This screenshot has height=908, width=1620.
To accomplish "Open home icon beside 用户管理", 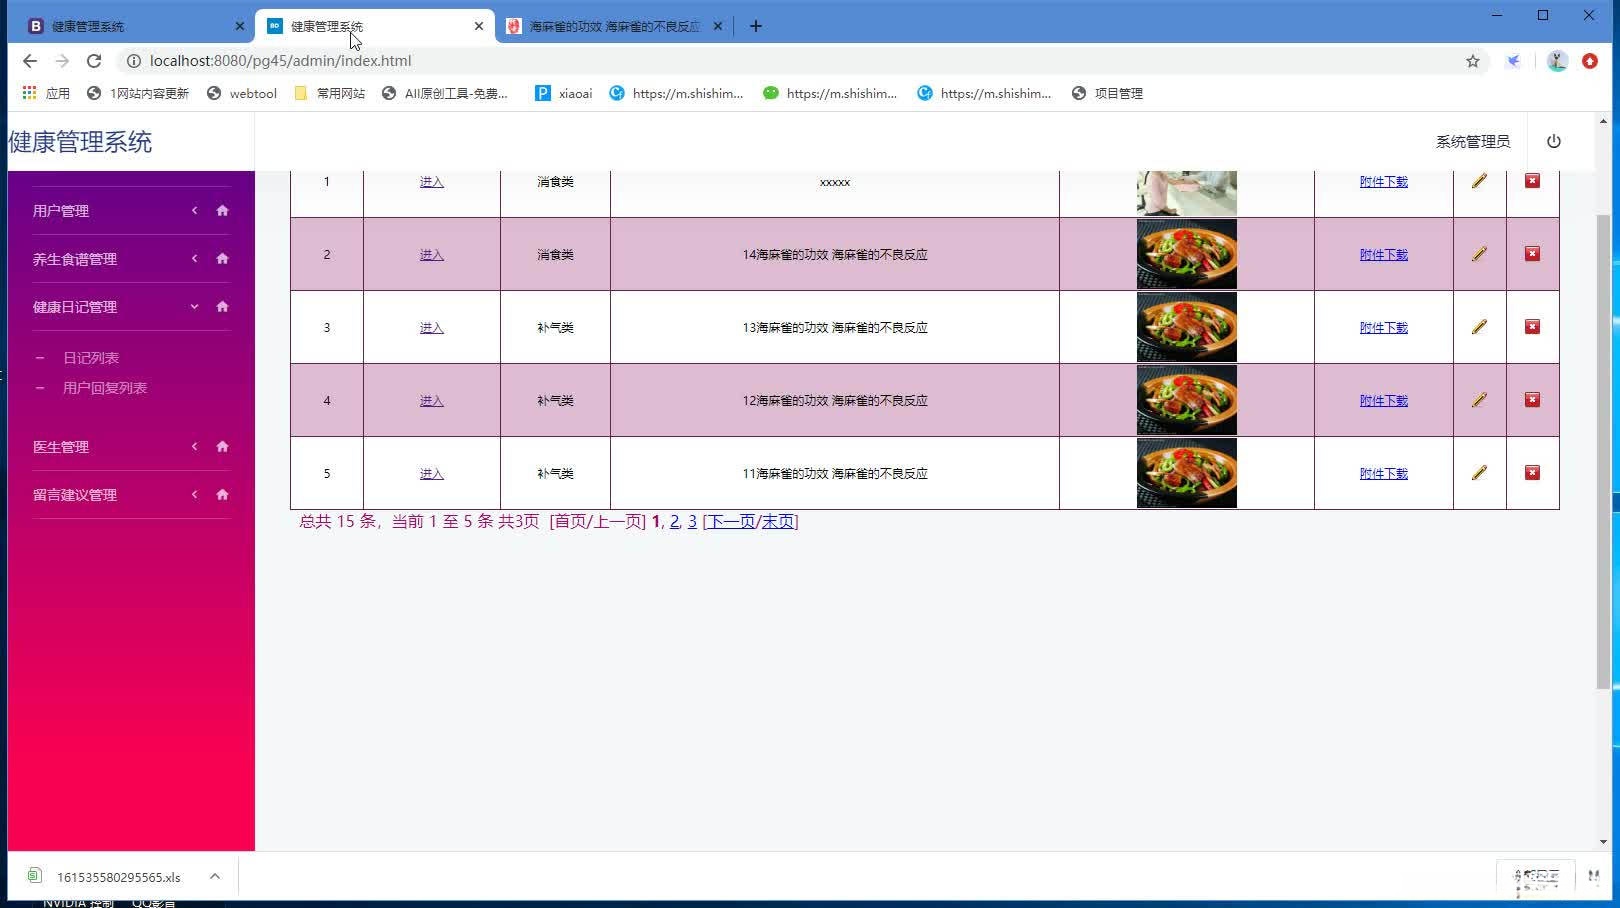I will tap(222, 211).
